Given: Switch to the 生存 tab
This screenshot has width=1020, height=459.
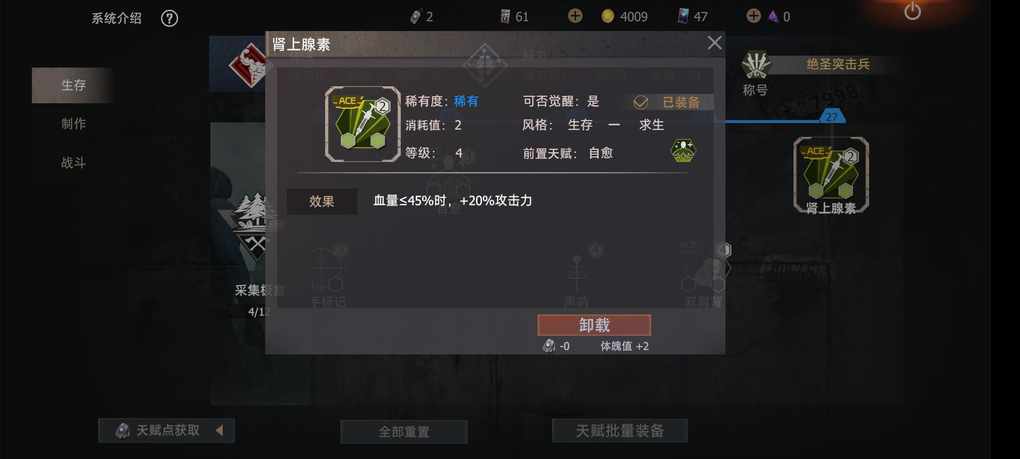Looking at the screenshot, I should pos(73,85).
